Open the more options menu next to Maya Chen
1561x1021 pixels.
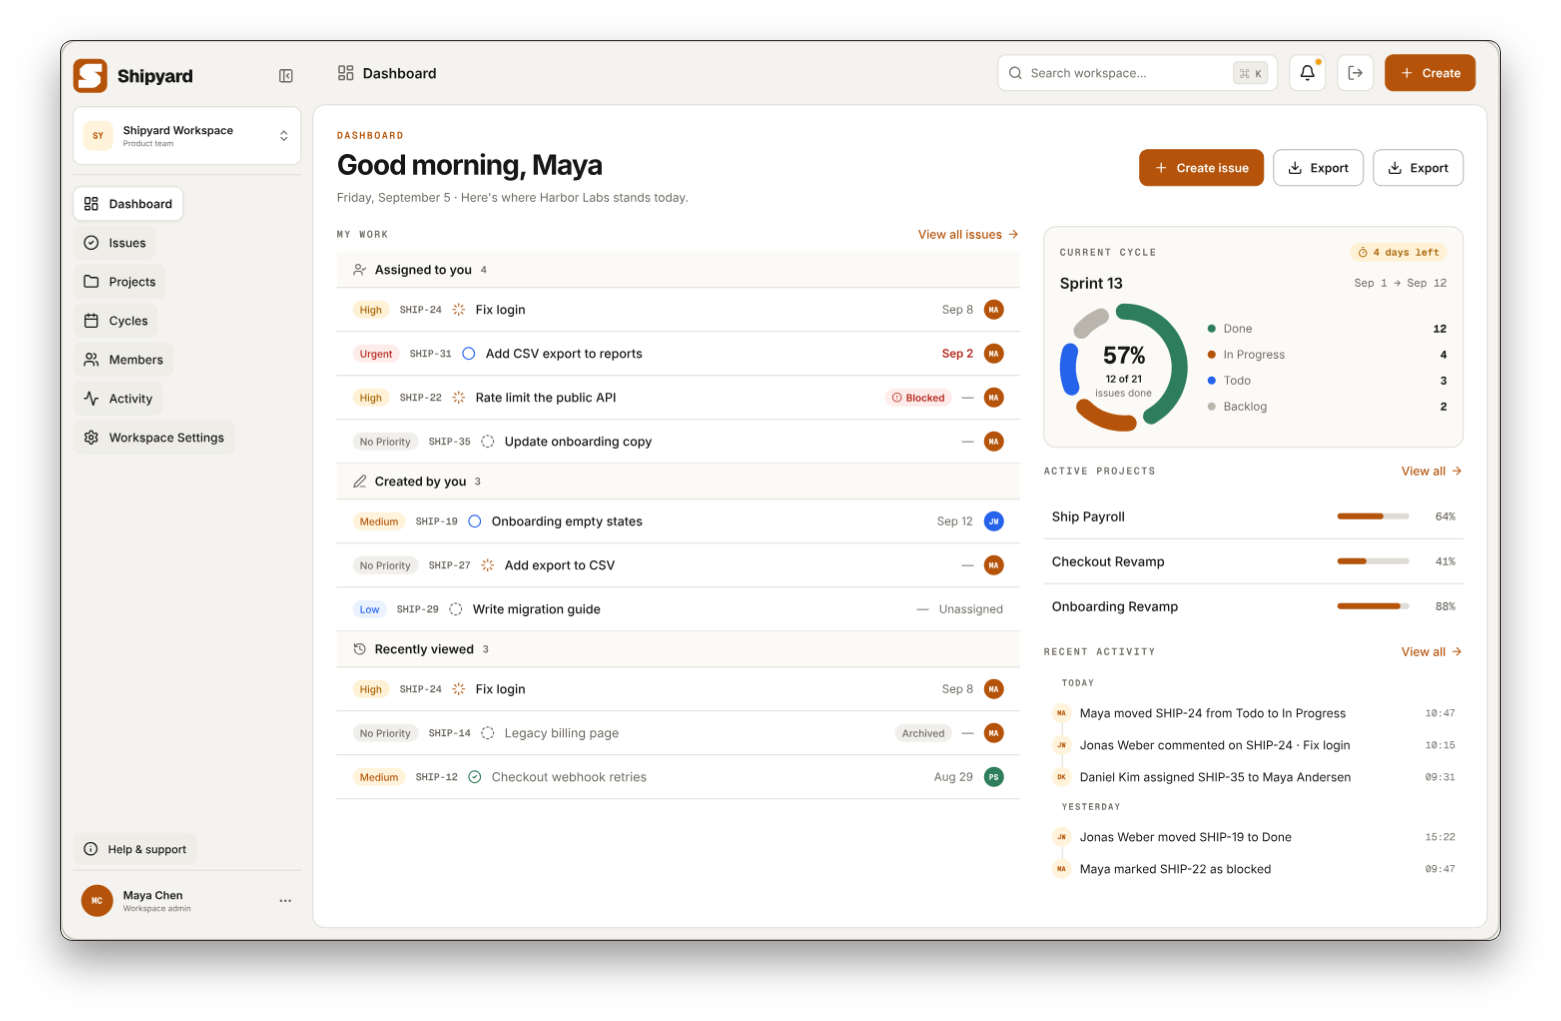285,901
